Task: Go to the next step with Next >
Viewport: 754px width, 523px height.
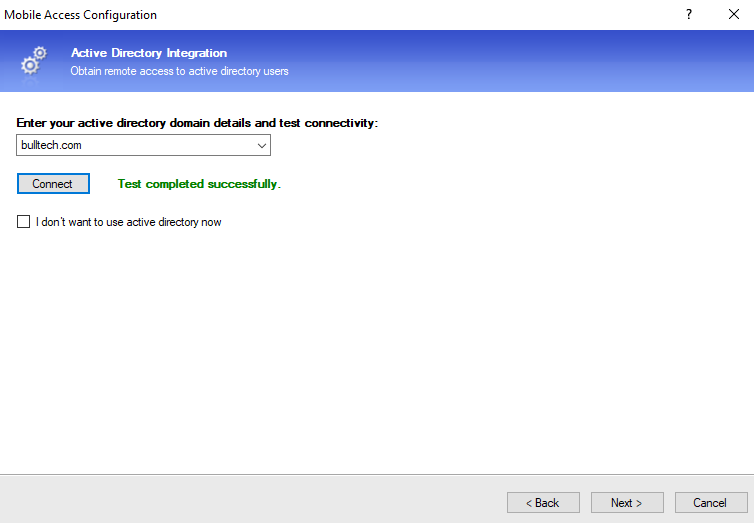Action: coord(627,502)
